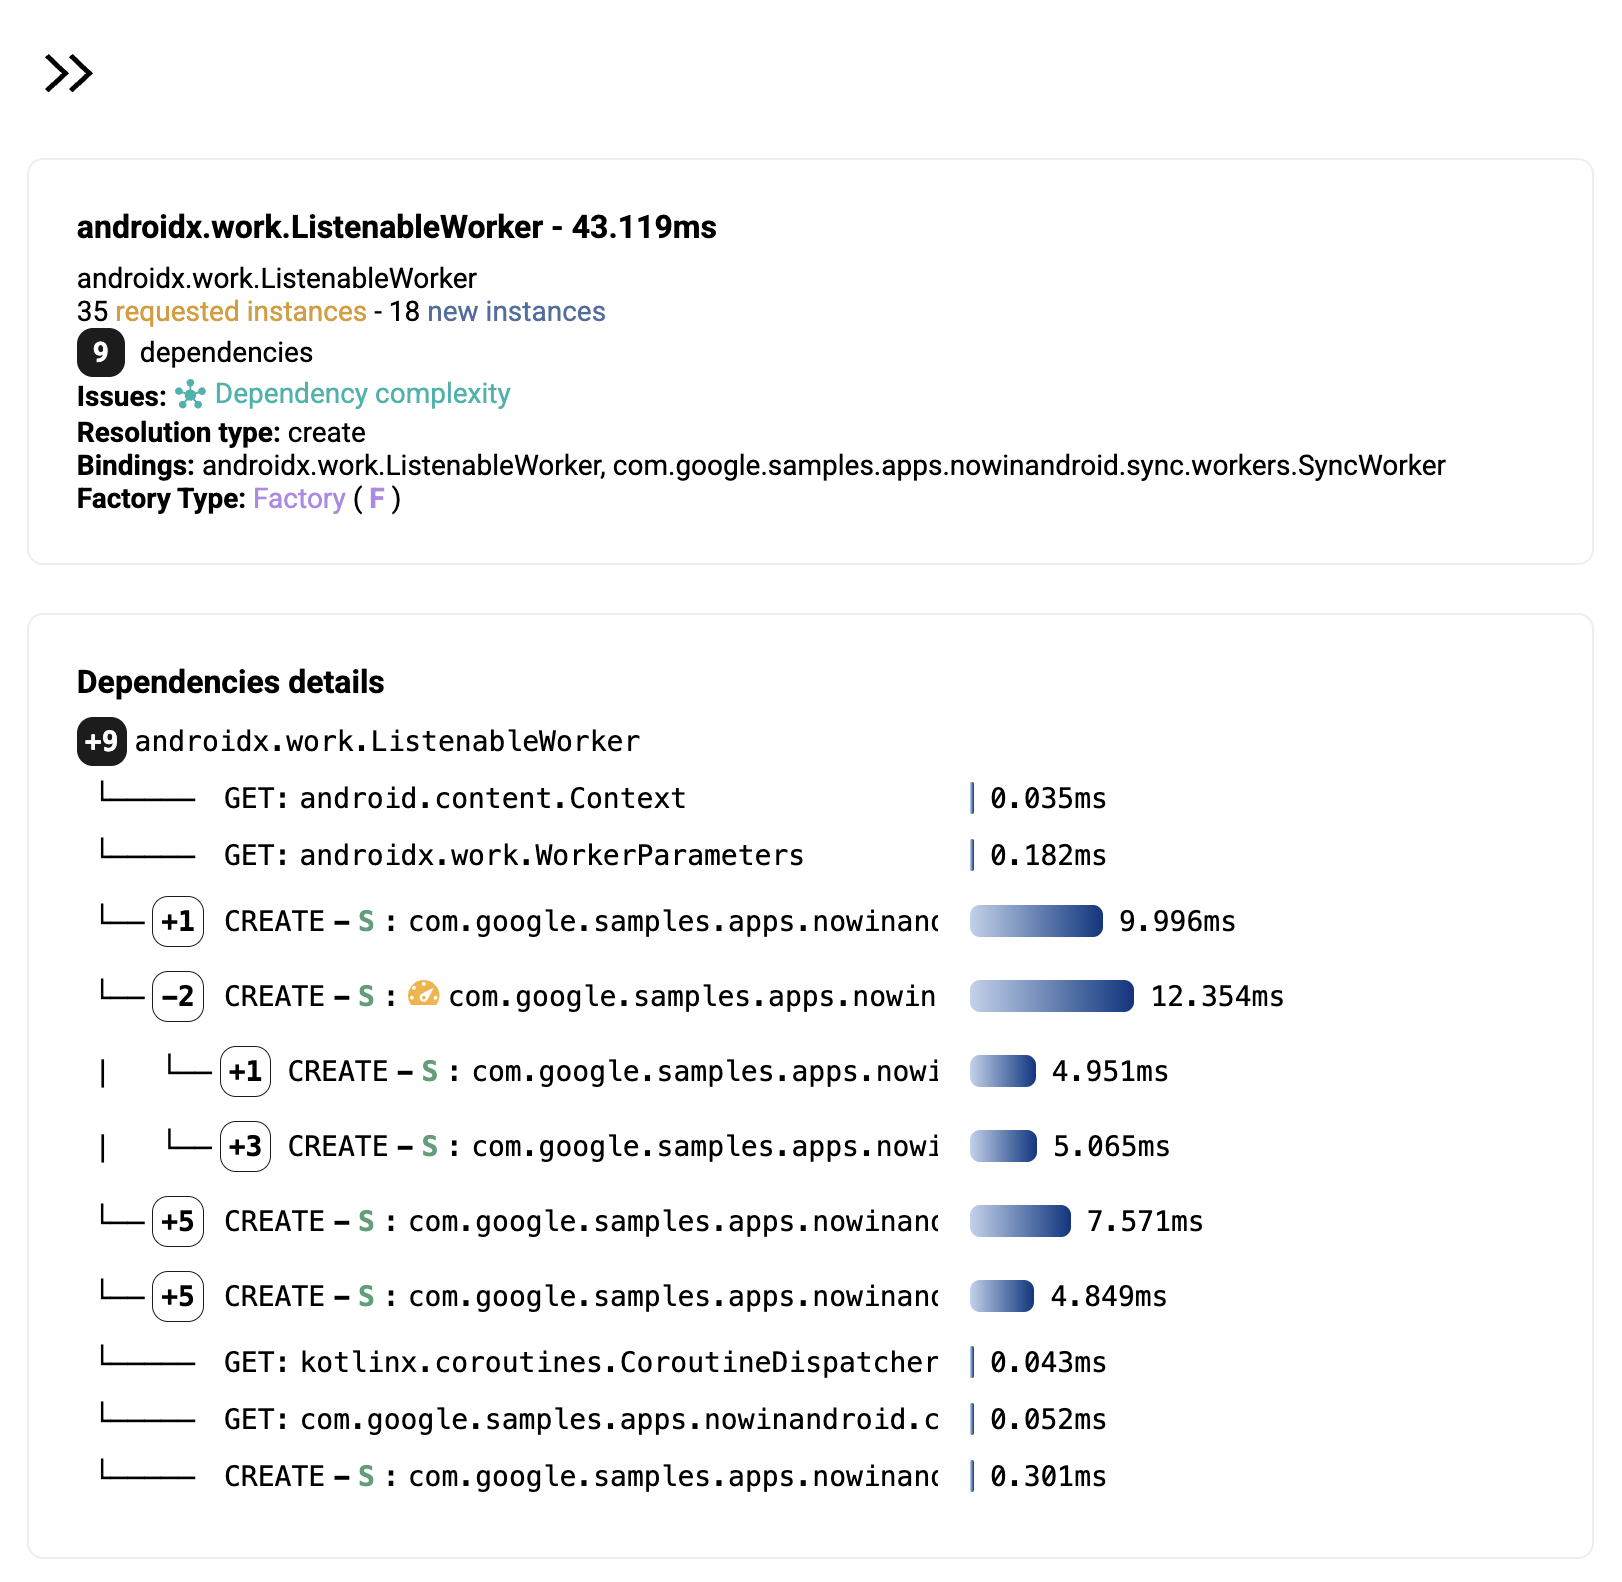The image size is (1622, 1582).
Task: Expand the +1 node with 4.951ms
Action: coord(245,1071)
